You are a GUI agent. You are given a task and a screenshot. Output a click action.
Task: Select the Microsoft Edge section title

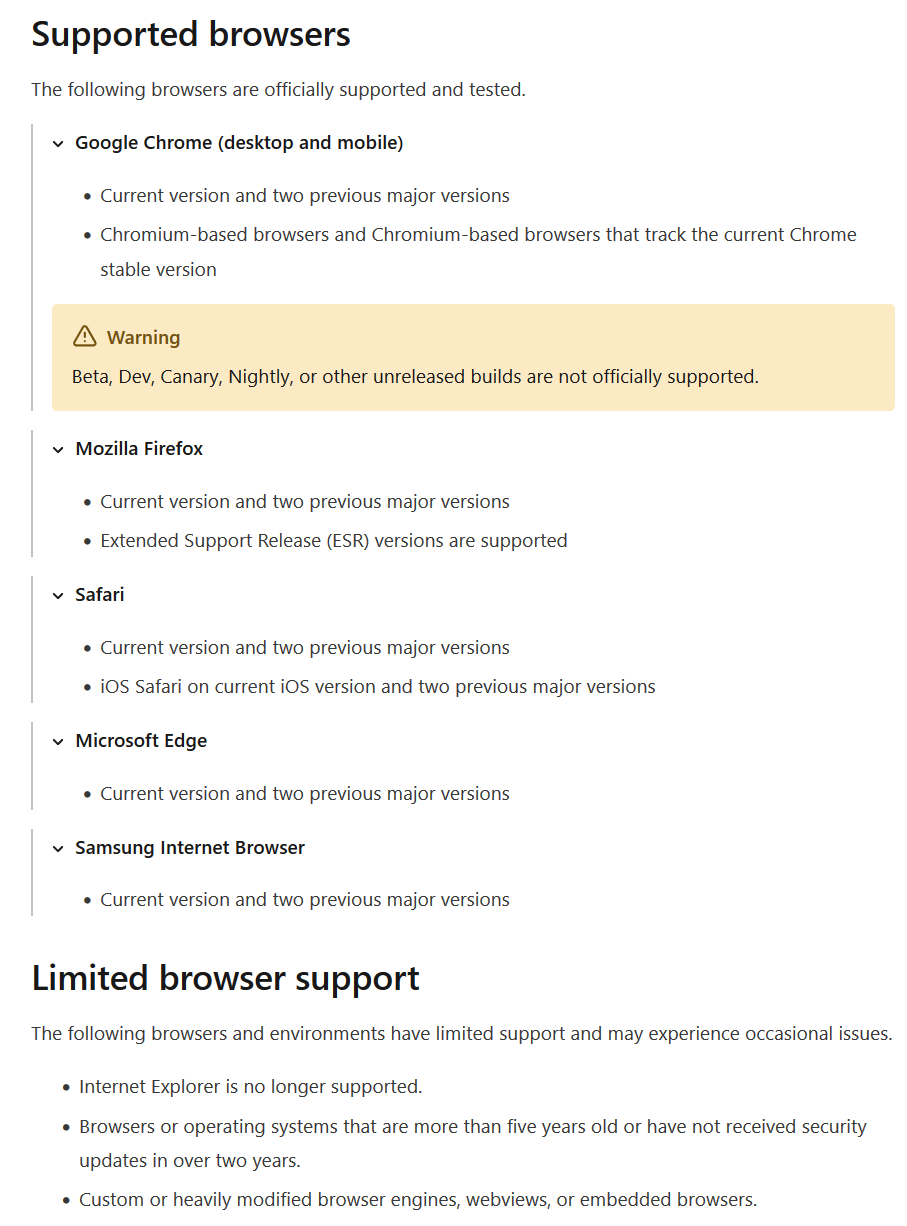141,741
